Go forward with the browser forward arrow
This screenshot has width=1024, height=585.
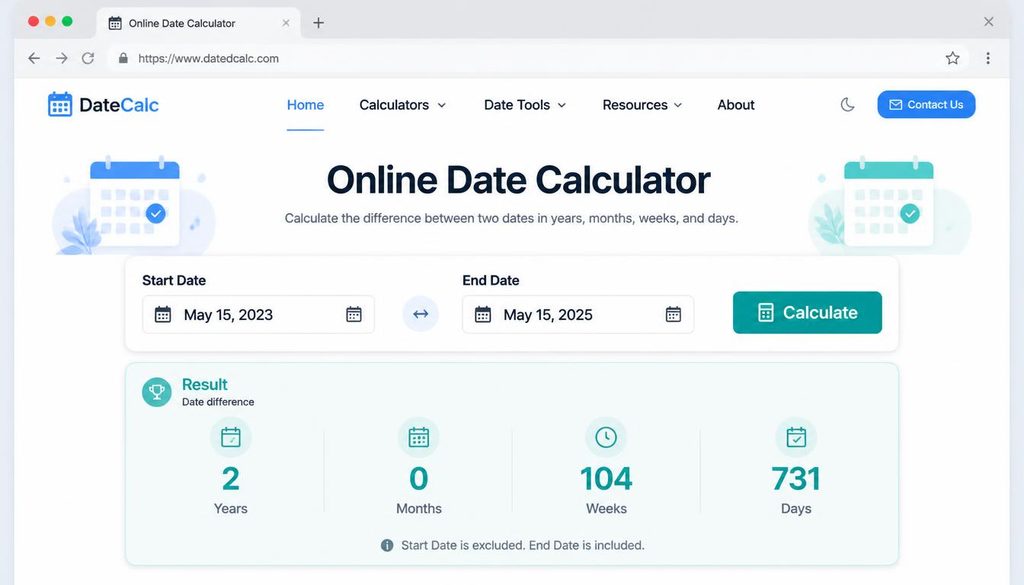point(61,58)
